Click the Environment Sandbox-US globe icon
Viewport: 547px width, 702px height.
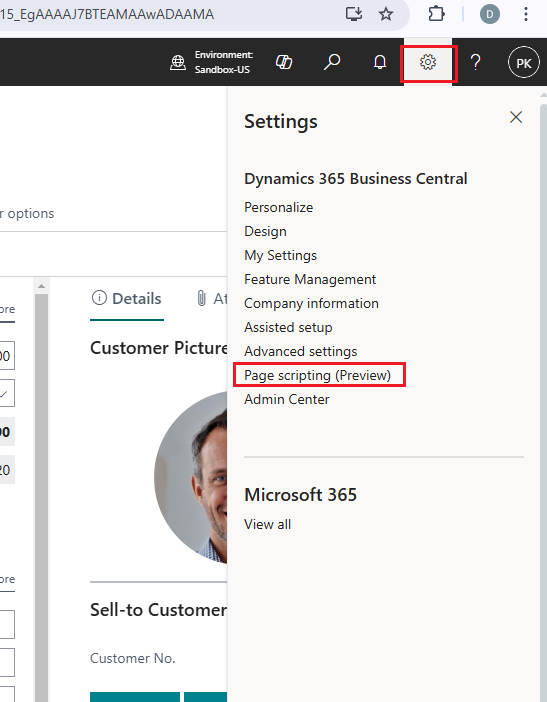click(x=178, y=62)
